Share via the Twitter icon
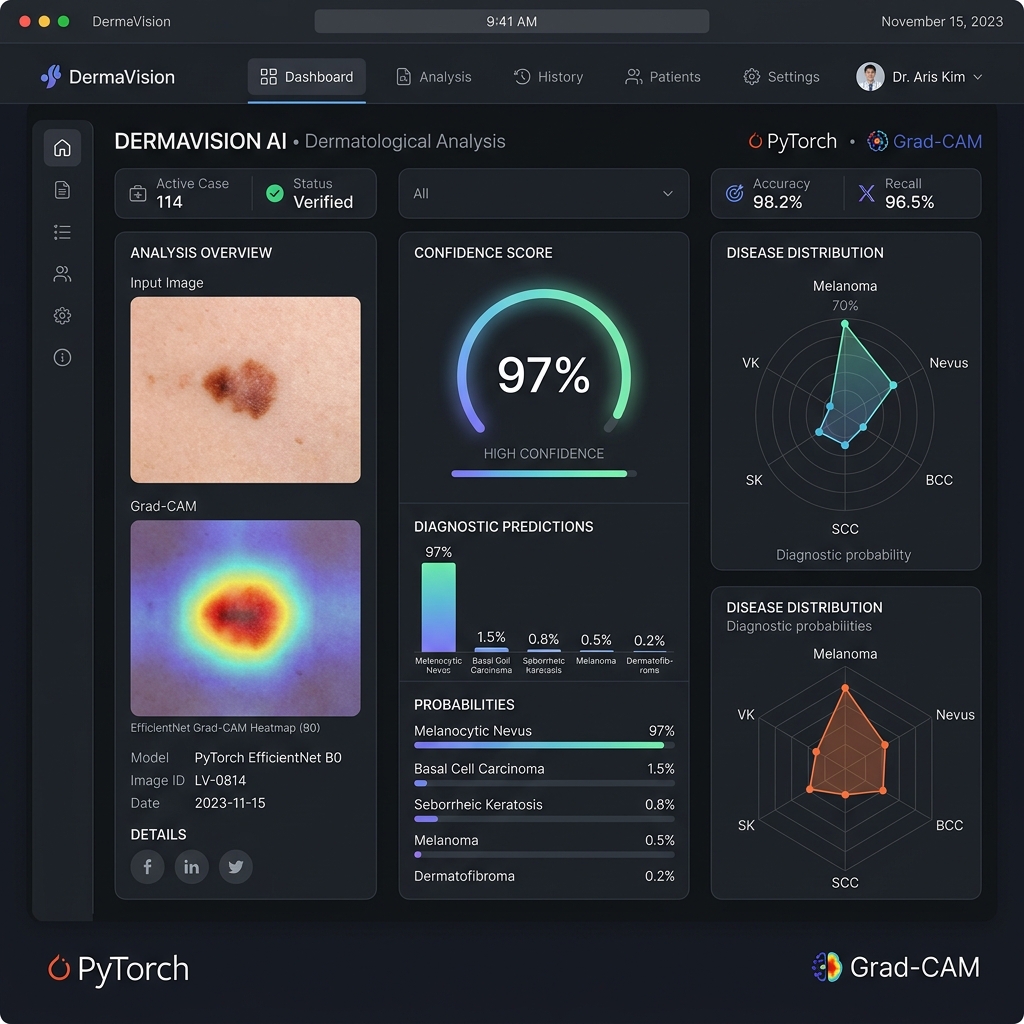Image resolution: width=1024 pixels, height=1024 pixels. 236,867
